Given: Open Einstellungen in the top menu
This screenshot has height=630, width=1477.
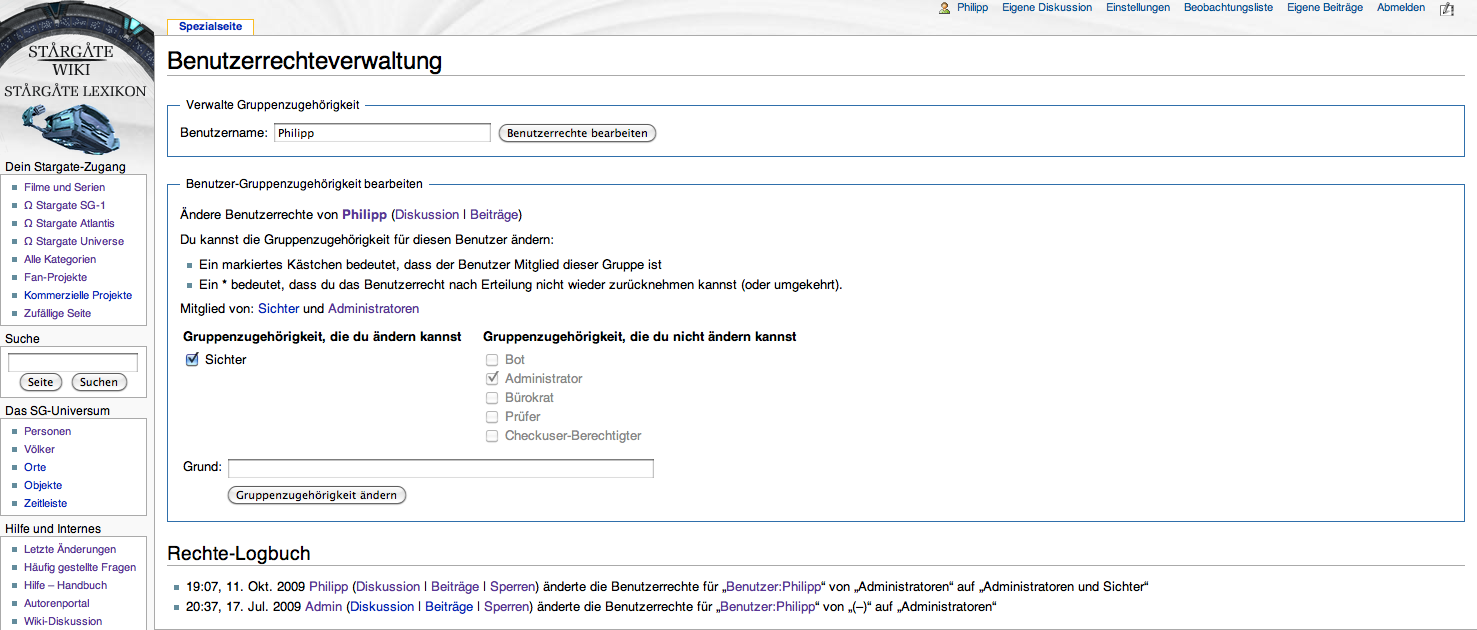Looking at the screenshot, I should (x=1138, y=8).
